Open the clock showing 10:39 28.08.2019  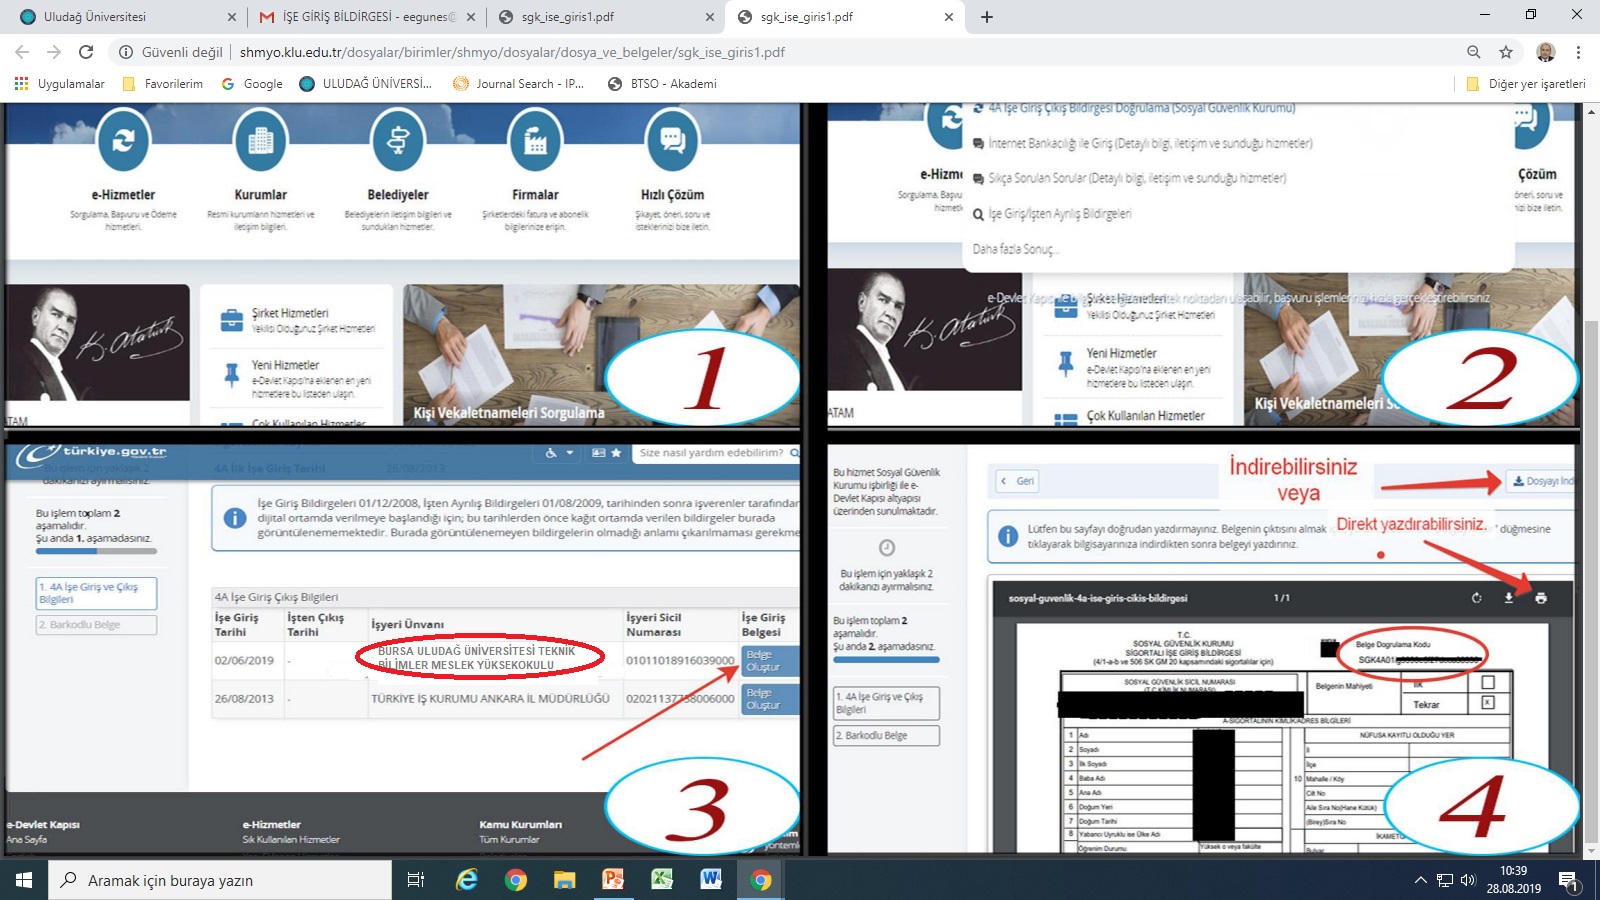pos(1513,880)
